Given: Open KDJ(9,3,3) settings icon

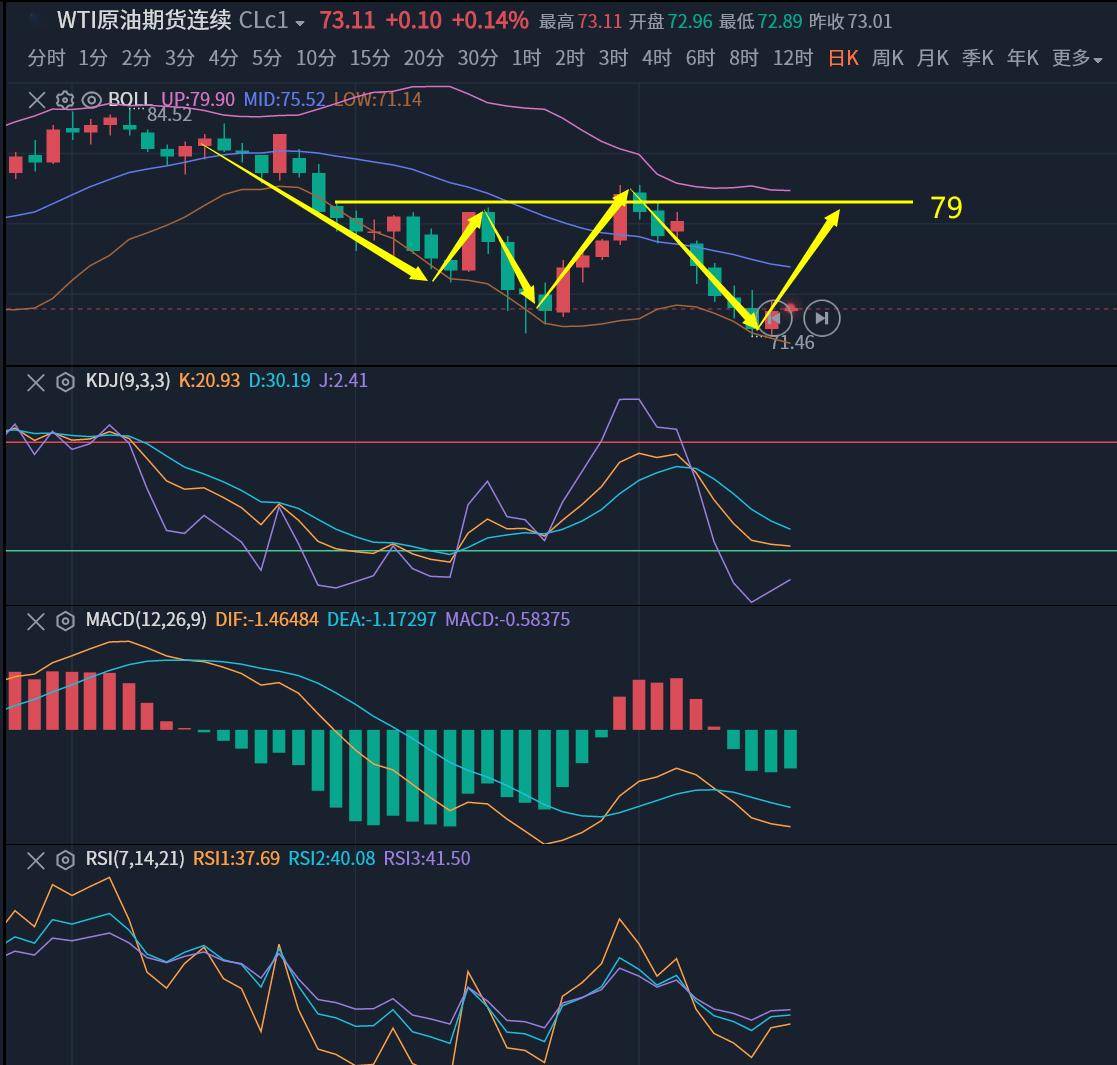Looking at the screenshot, I should [65, 383].
